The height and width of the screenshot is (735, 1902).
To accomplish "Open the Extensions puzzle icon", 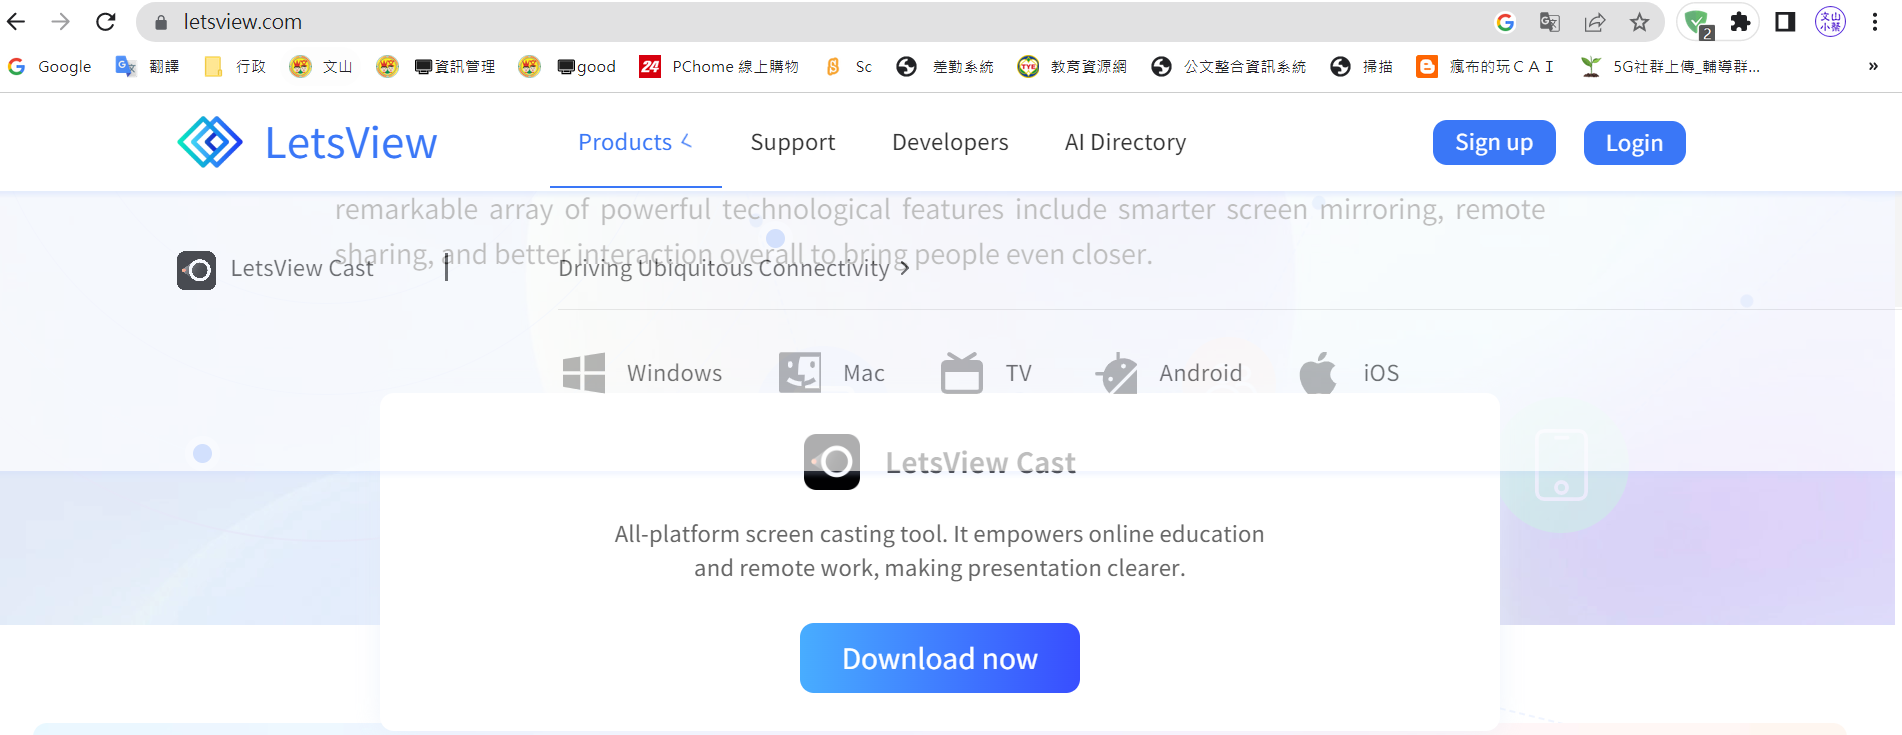I will pos(1741,22).
